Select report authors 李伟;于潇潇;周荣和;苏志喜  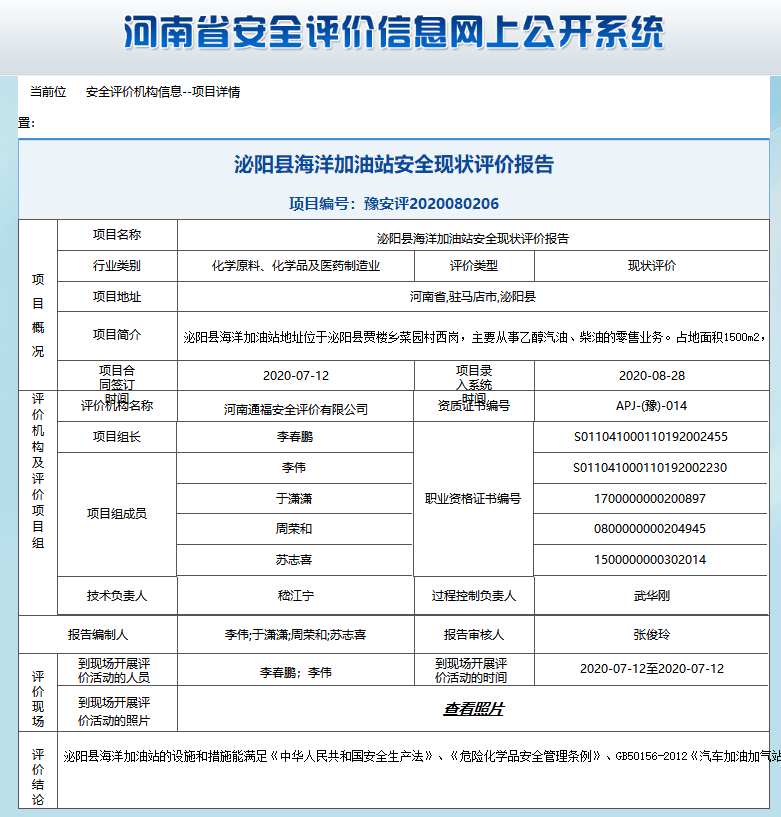pyautogui.click(x=296, y=635)
